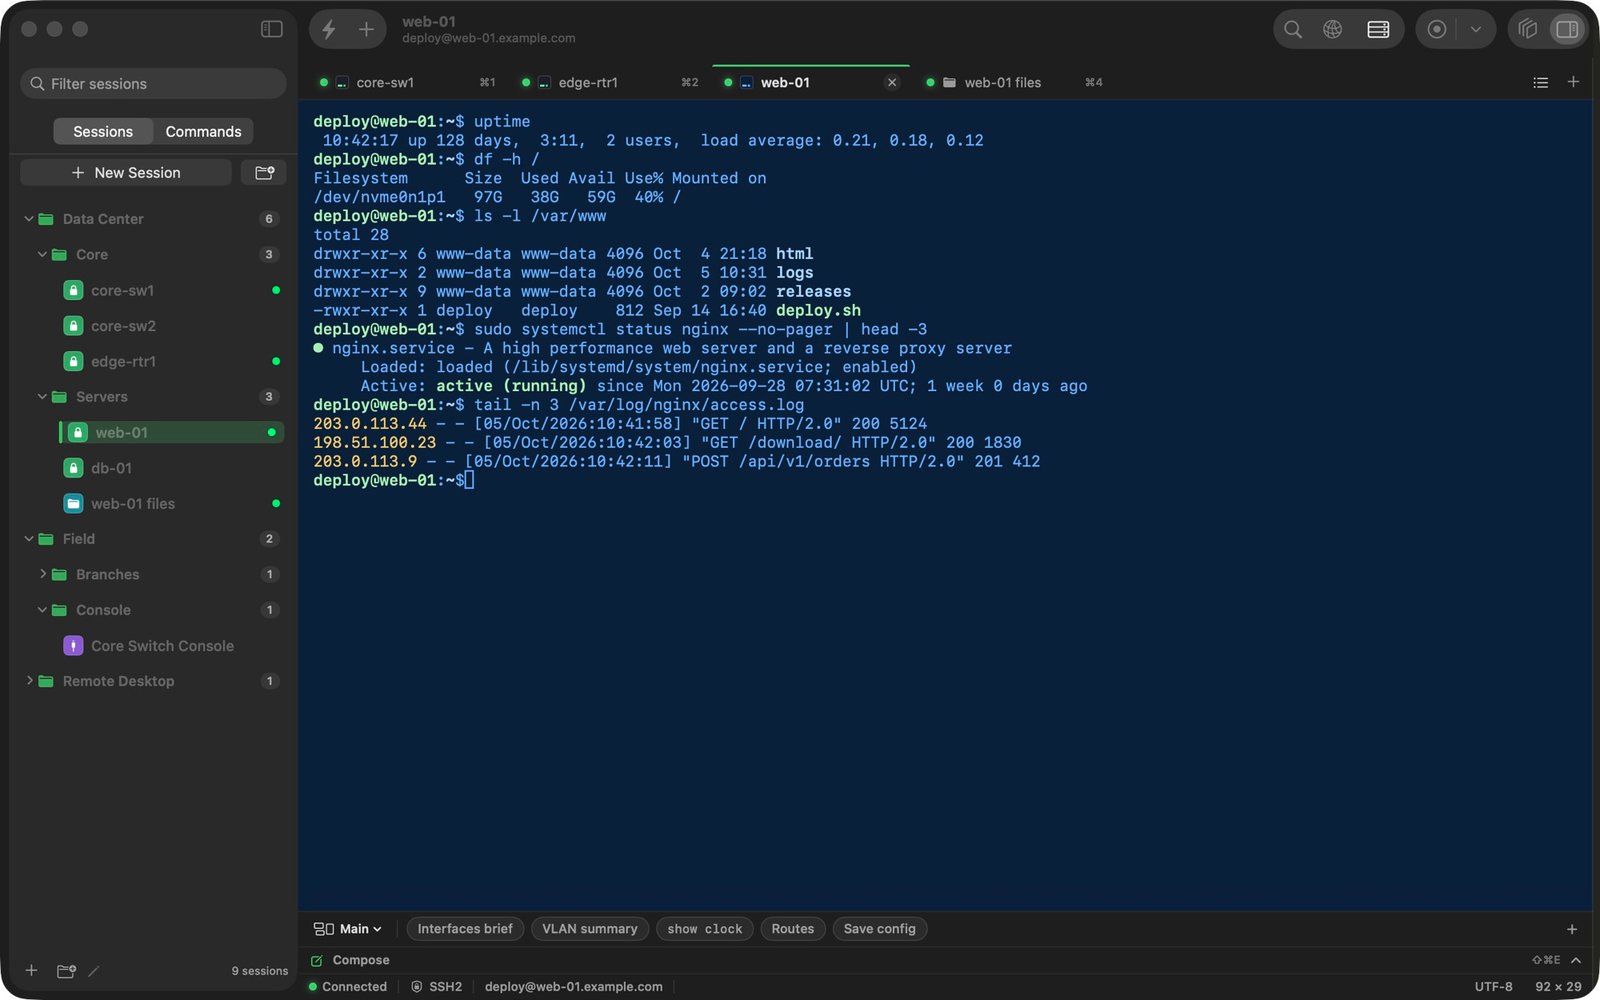Collapse the Field group
1600x1000 pixels.
[29, 539]
